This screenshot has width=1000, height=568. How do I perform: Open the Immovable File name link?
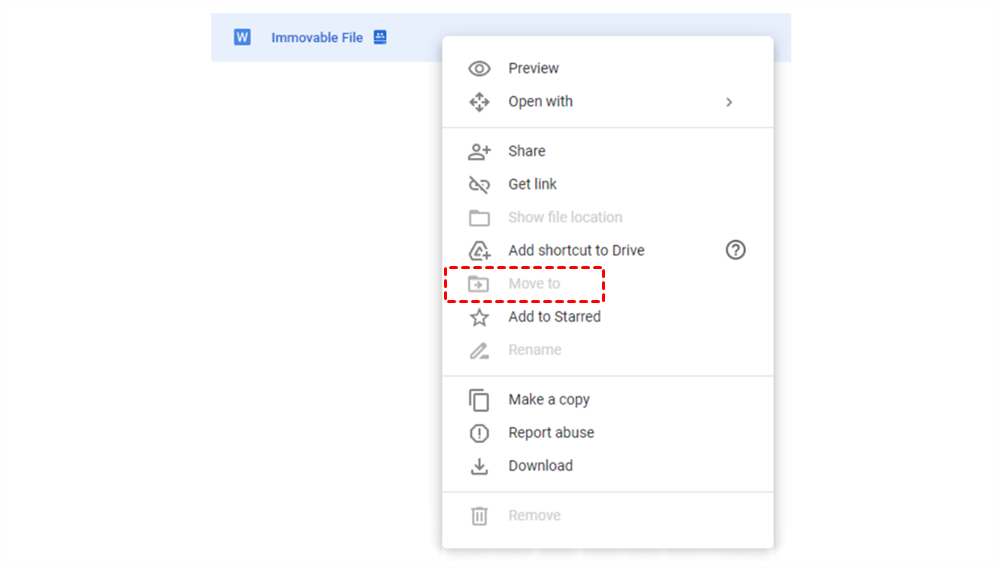316,38
